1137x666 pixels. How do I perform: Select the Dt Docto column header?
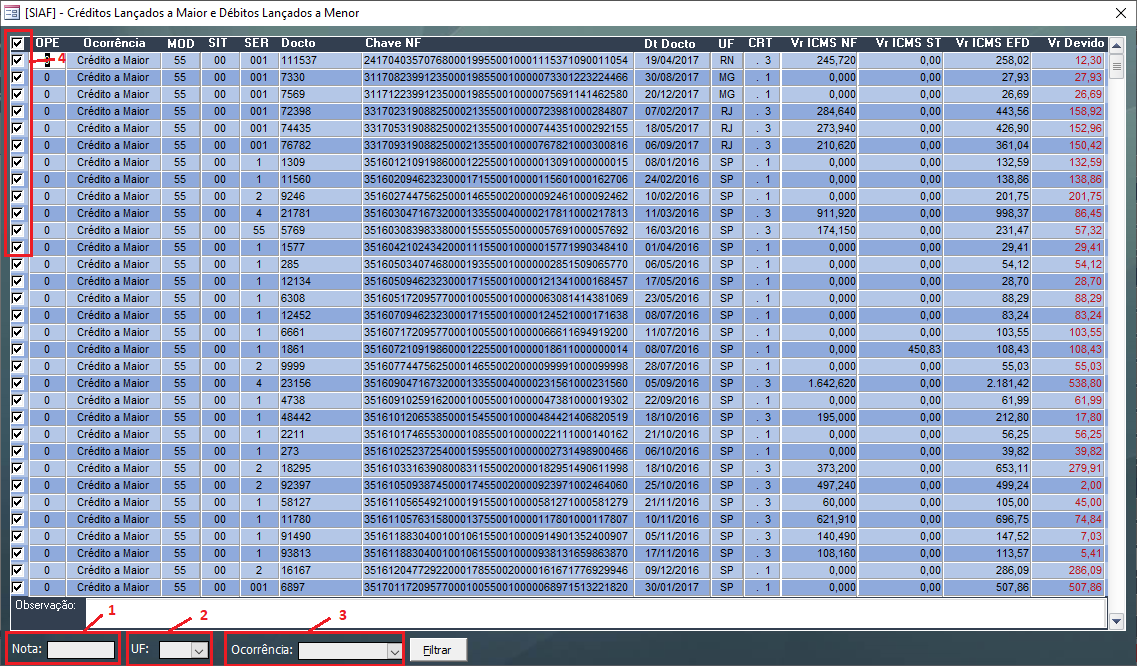click(670, 44)
